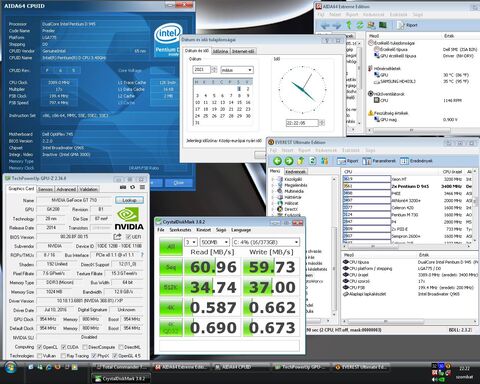Screen dimensions: 480x384
Task: Switch to the Validation tab in GPU-Z
Action: click(89, 189)
